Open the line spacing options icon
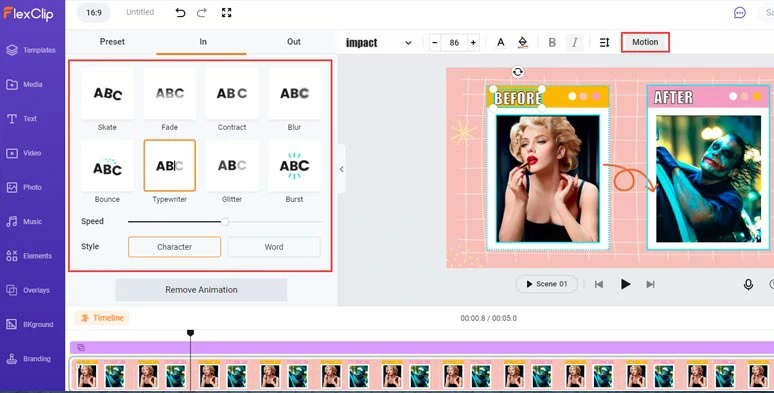This screenshot has height=393, width=774. (x=604, y=42)
